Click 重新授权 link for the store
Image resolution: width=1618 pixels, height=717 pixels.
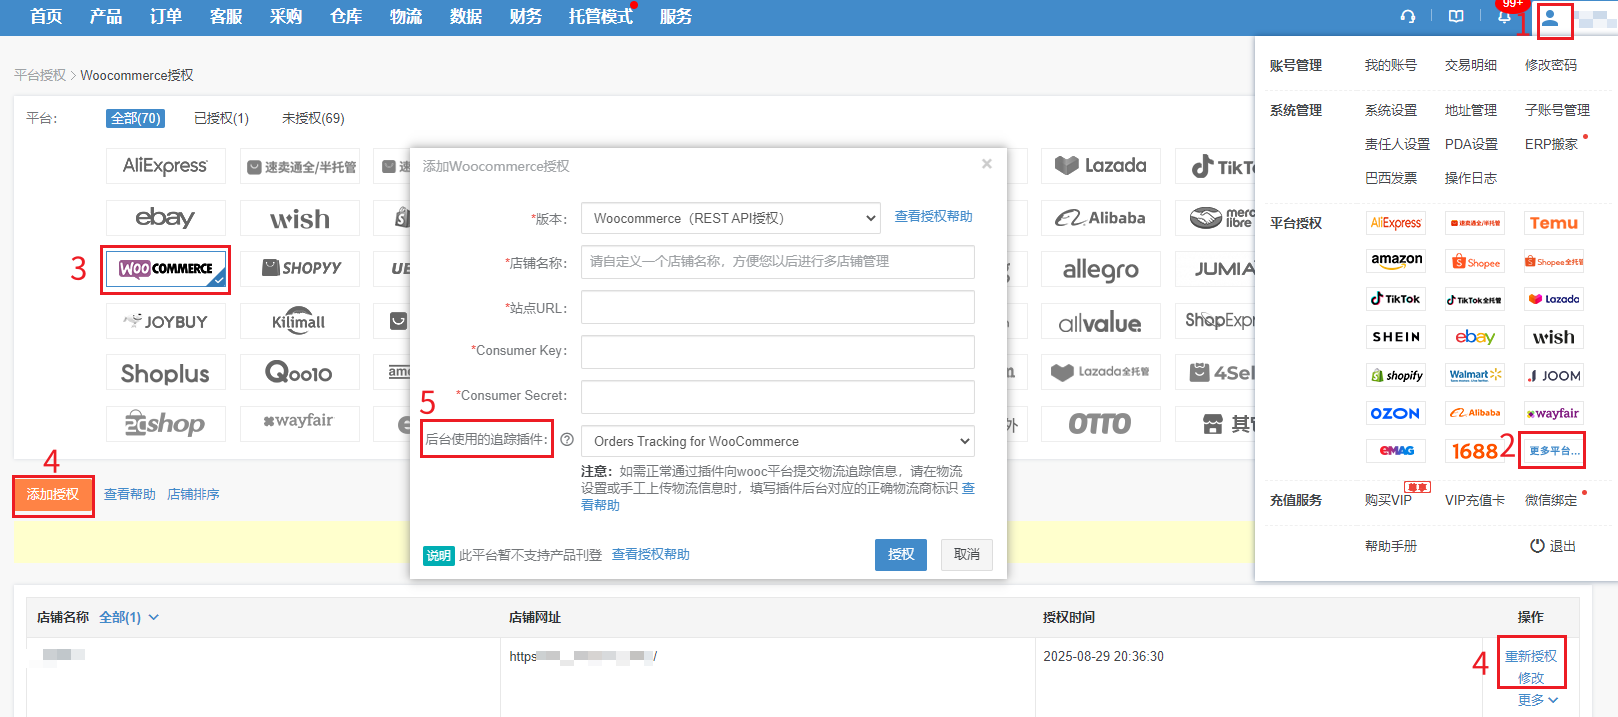click(x=1530, y=656)
